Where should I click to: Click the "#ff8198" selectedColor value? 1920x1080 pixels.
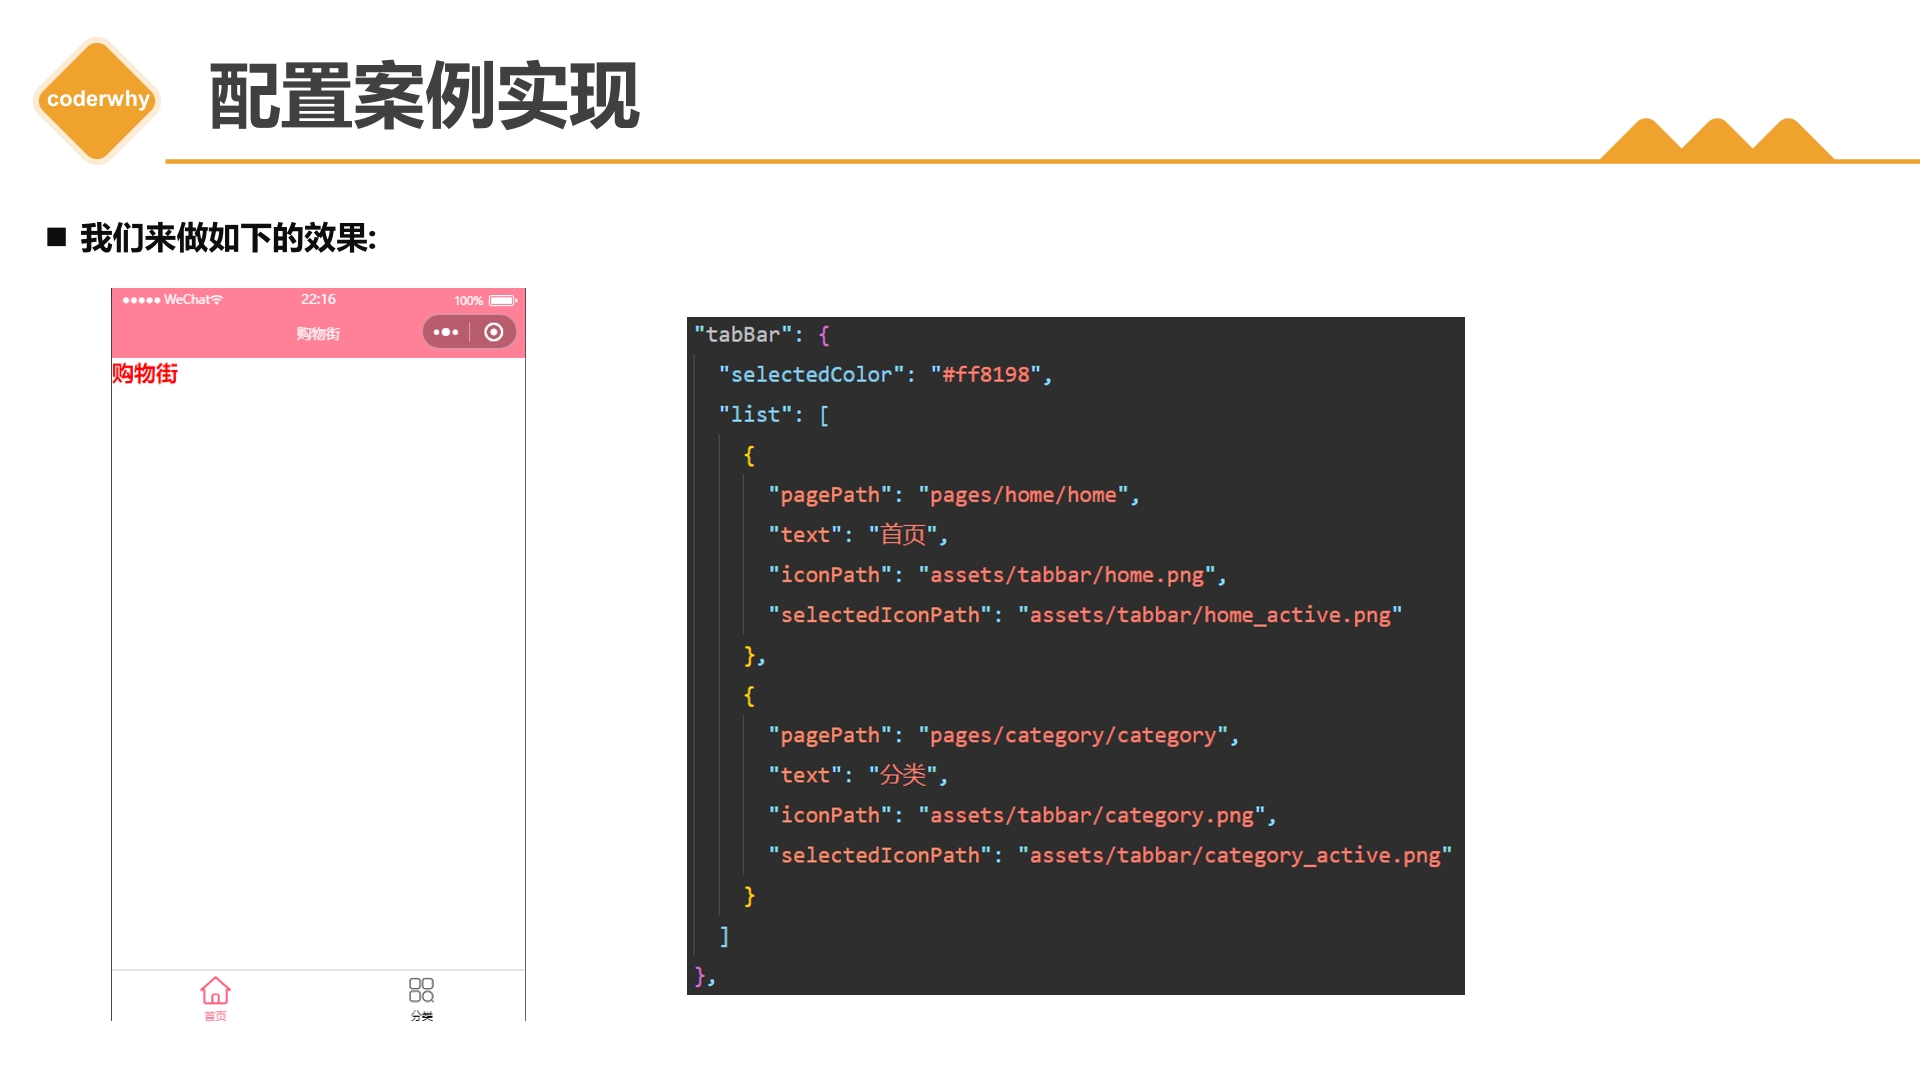click(x=985, y=374)
